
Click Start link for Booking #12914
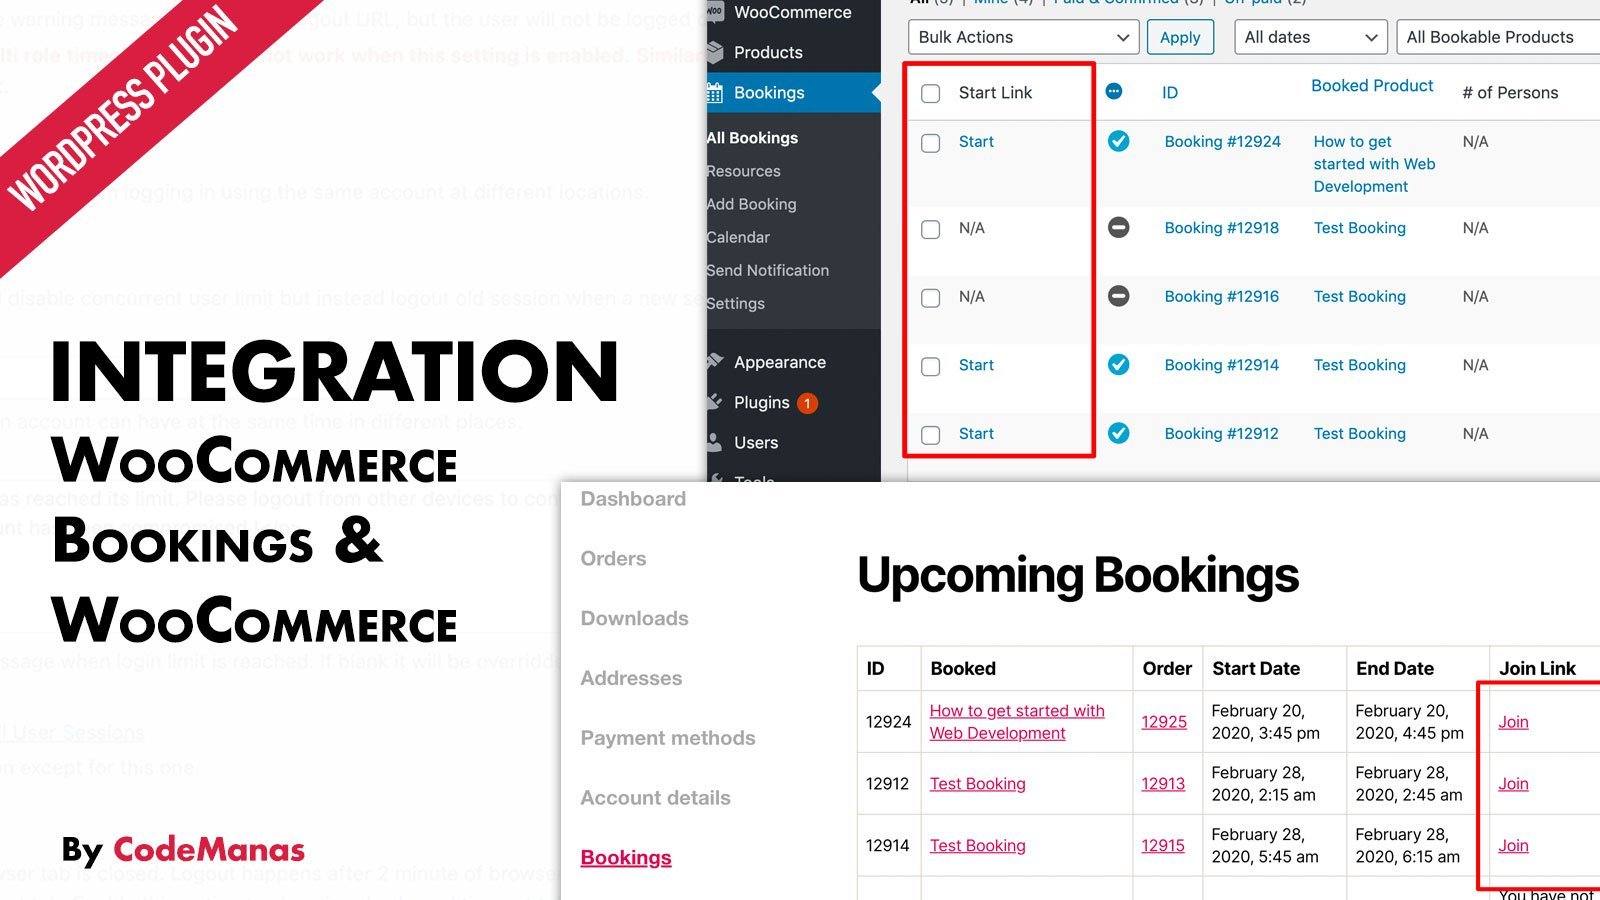(x=976, y=365)
